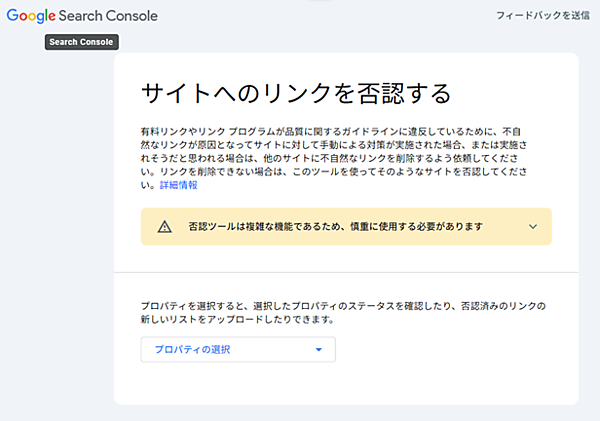Click the heading サイトへのリンクを否認する

[296, 94]
